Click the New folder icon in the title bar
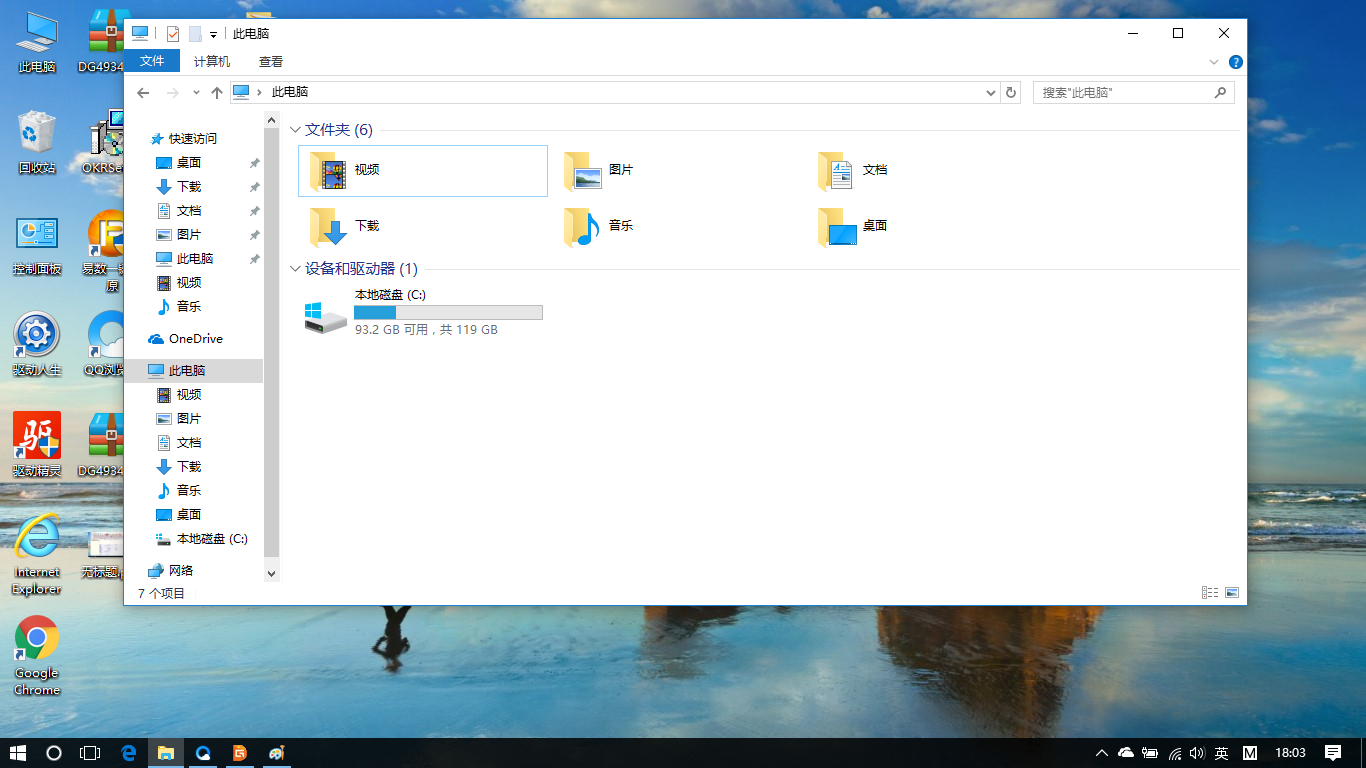The width and height of the screenshot is (1366, 768). click(x=195, y=33)
